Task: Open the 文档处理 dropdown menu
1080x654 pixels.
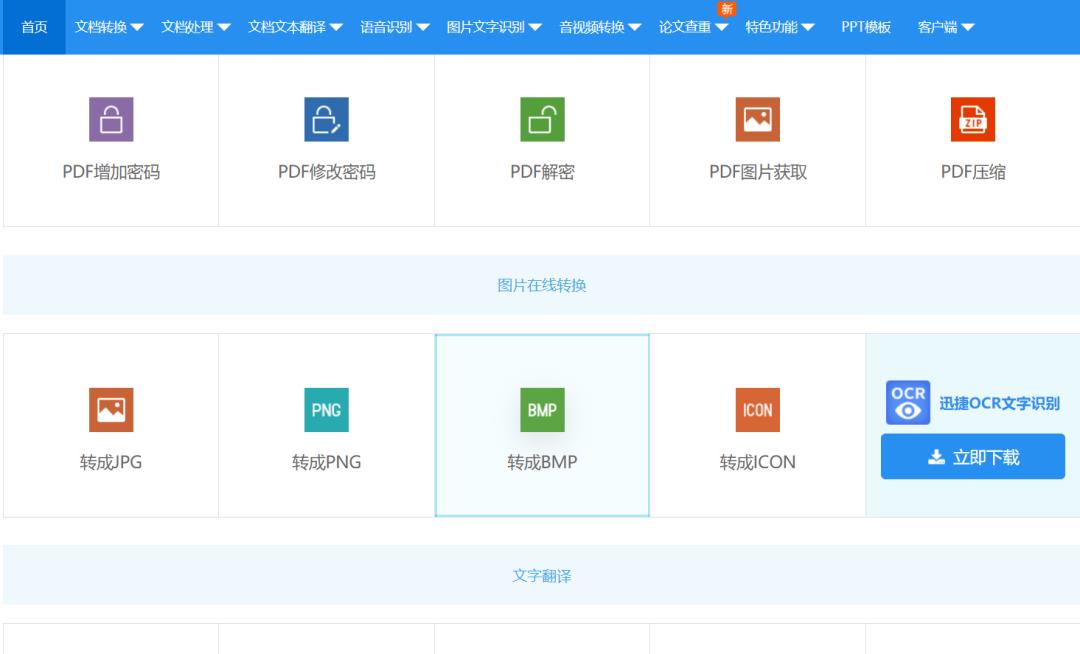Action: 195,27
